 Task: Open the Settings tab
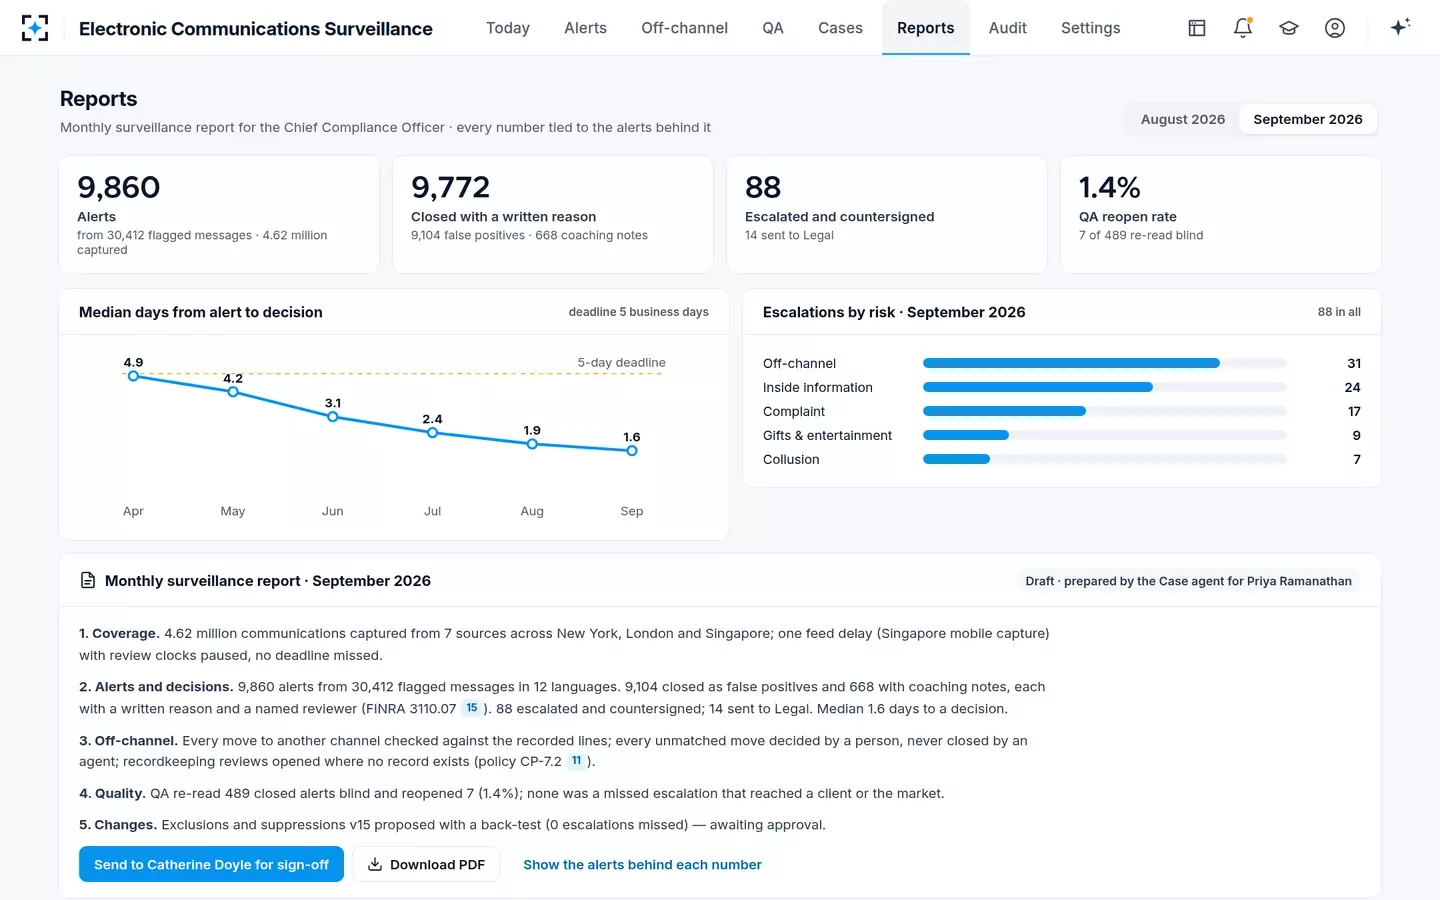1091,28
